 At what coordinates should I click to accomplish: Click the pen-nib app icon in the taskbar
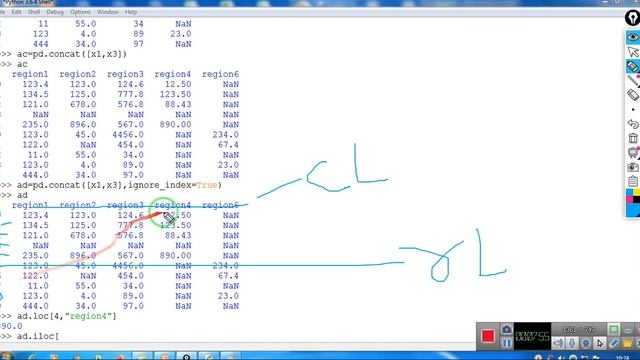coord(186,356)
